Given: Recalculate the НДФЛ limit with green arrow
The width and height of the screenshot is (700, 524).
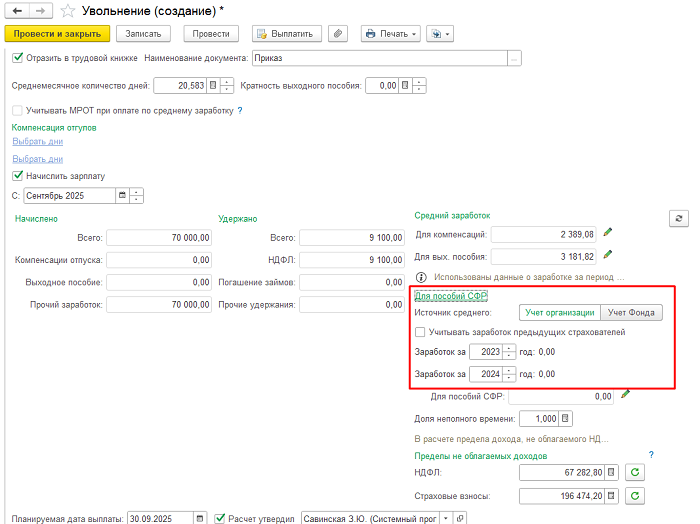Looking at the screenshot, I should [635, 472].
